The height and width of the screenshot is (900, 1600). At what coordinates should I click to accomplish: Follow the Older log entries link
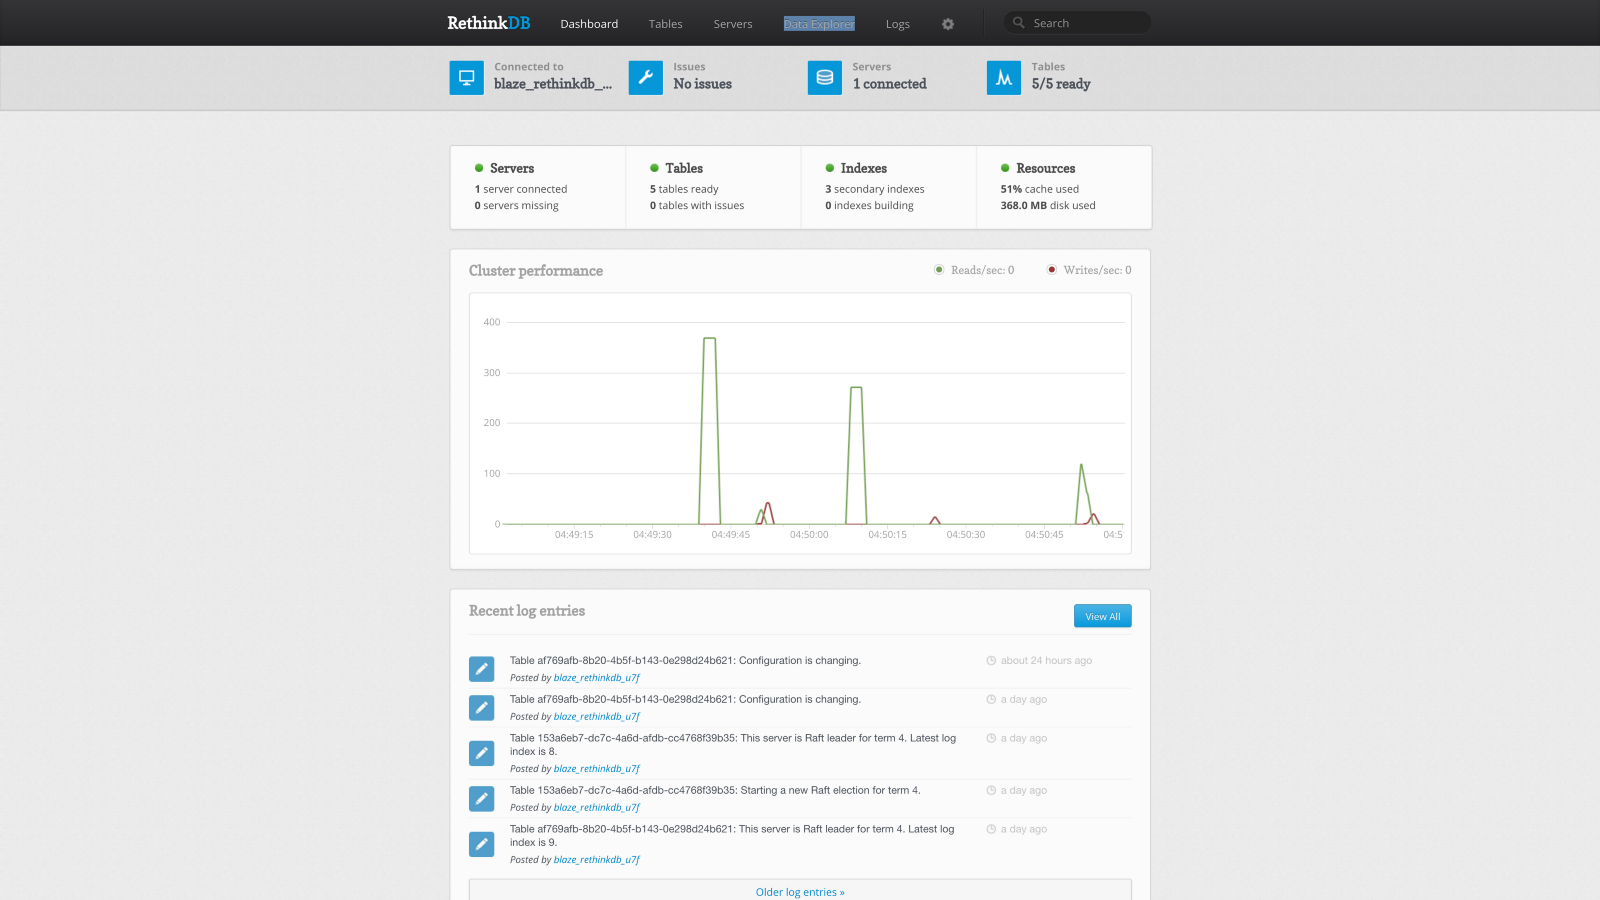(800, 892)
